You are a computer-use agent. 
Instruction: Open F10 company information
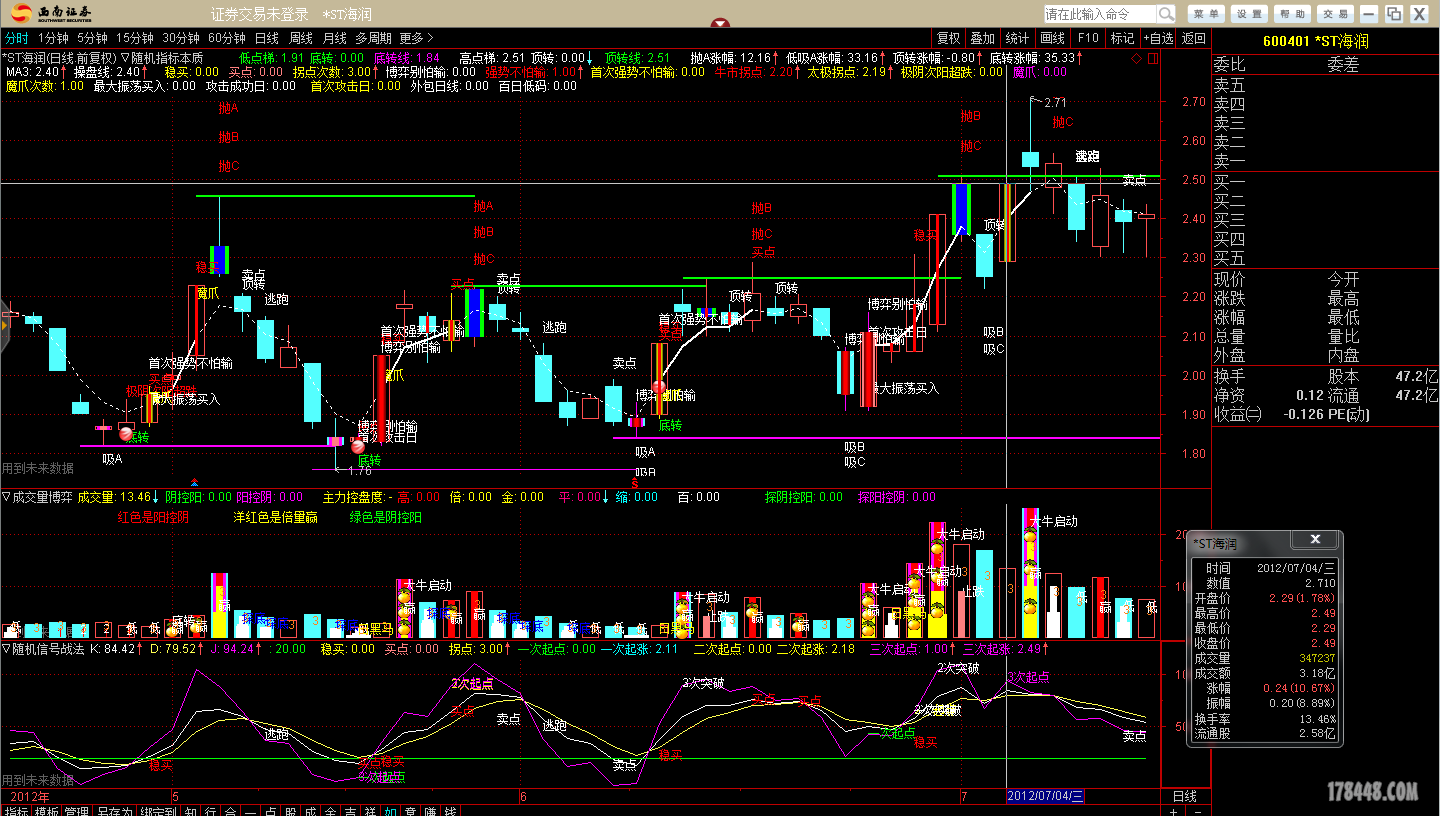click(1088, 39)
